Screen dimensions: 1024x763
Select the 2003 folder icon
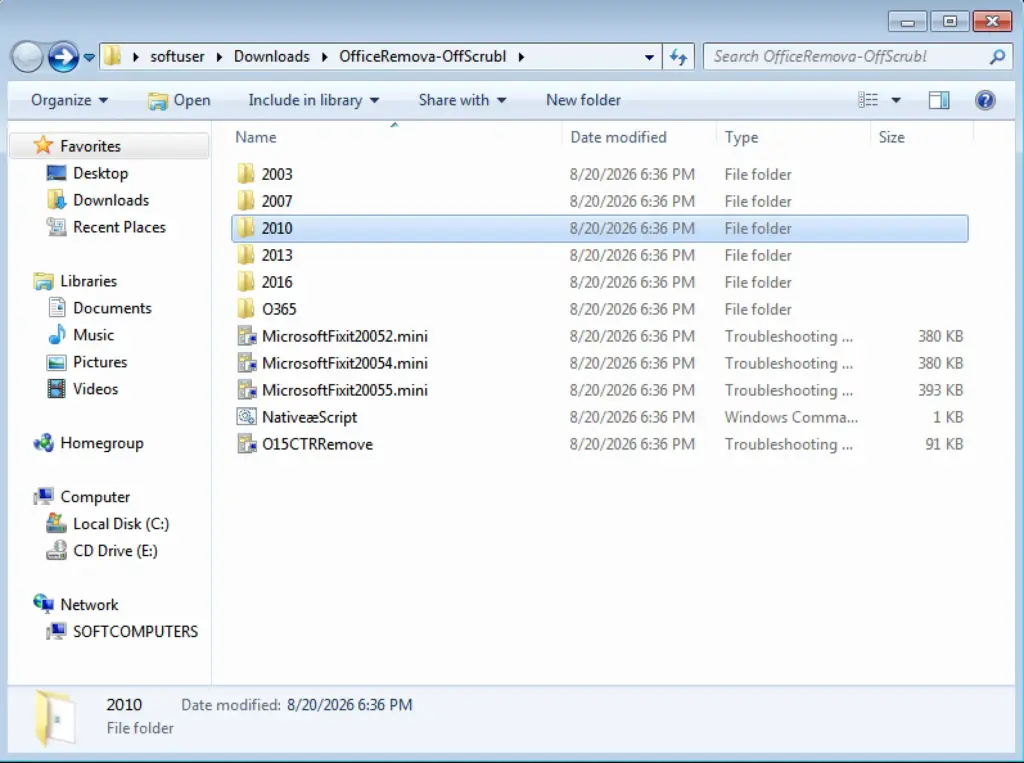[246, 174]
